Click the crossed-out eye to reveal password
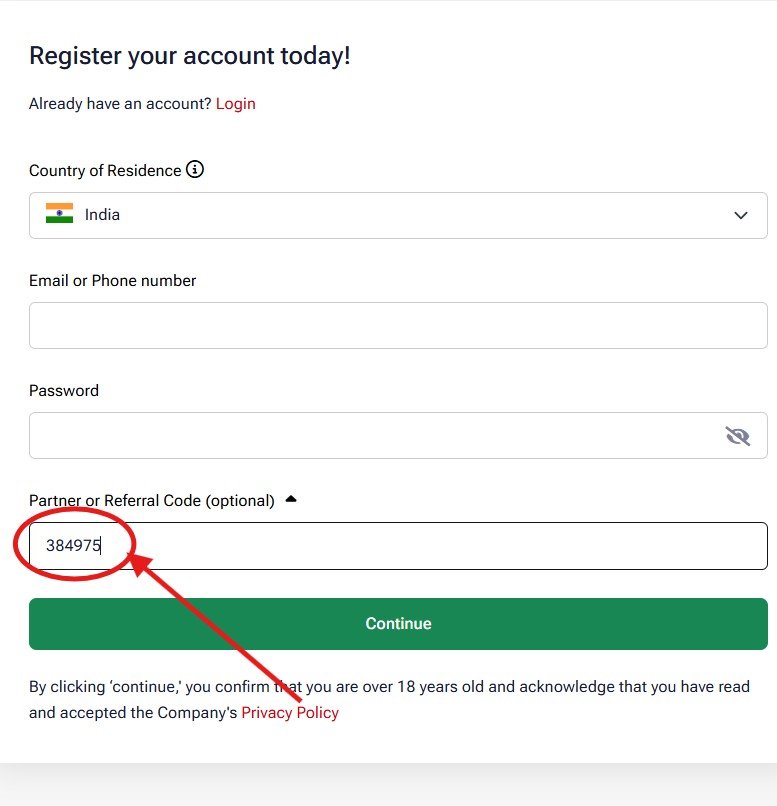Viewport: 777px width, 806px height. [x=738, y=435]
